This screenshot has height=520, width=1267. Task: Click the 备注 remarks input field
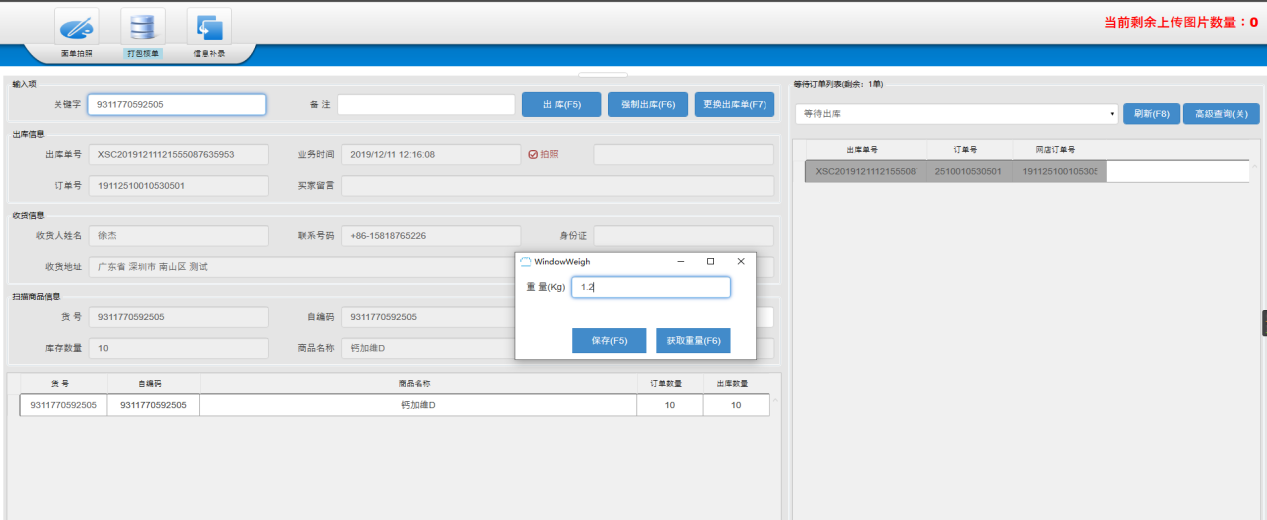pyautogui.click(x=426, y=104)
